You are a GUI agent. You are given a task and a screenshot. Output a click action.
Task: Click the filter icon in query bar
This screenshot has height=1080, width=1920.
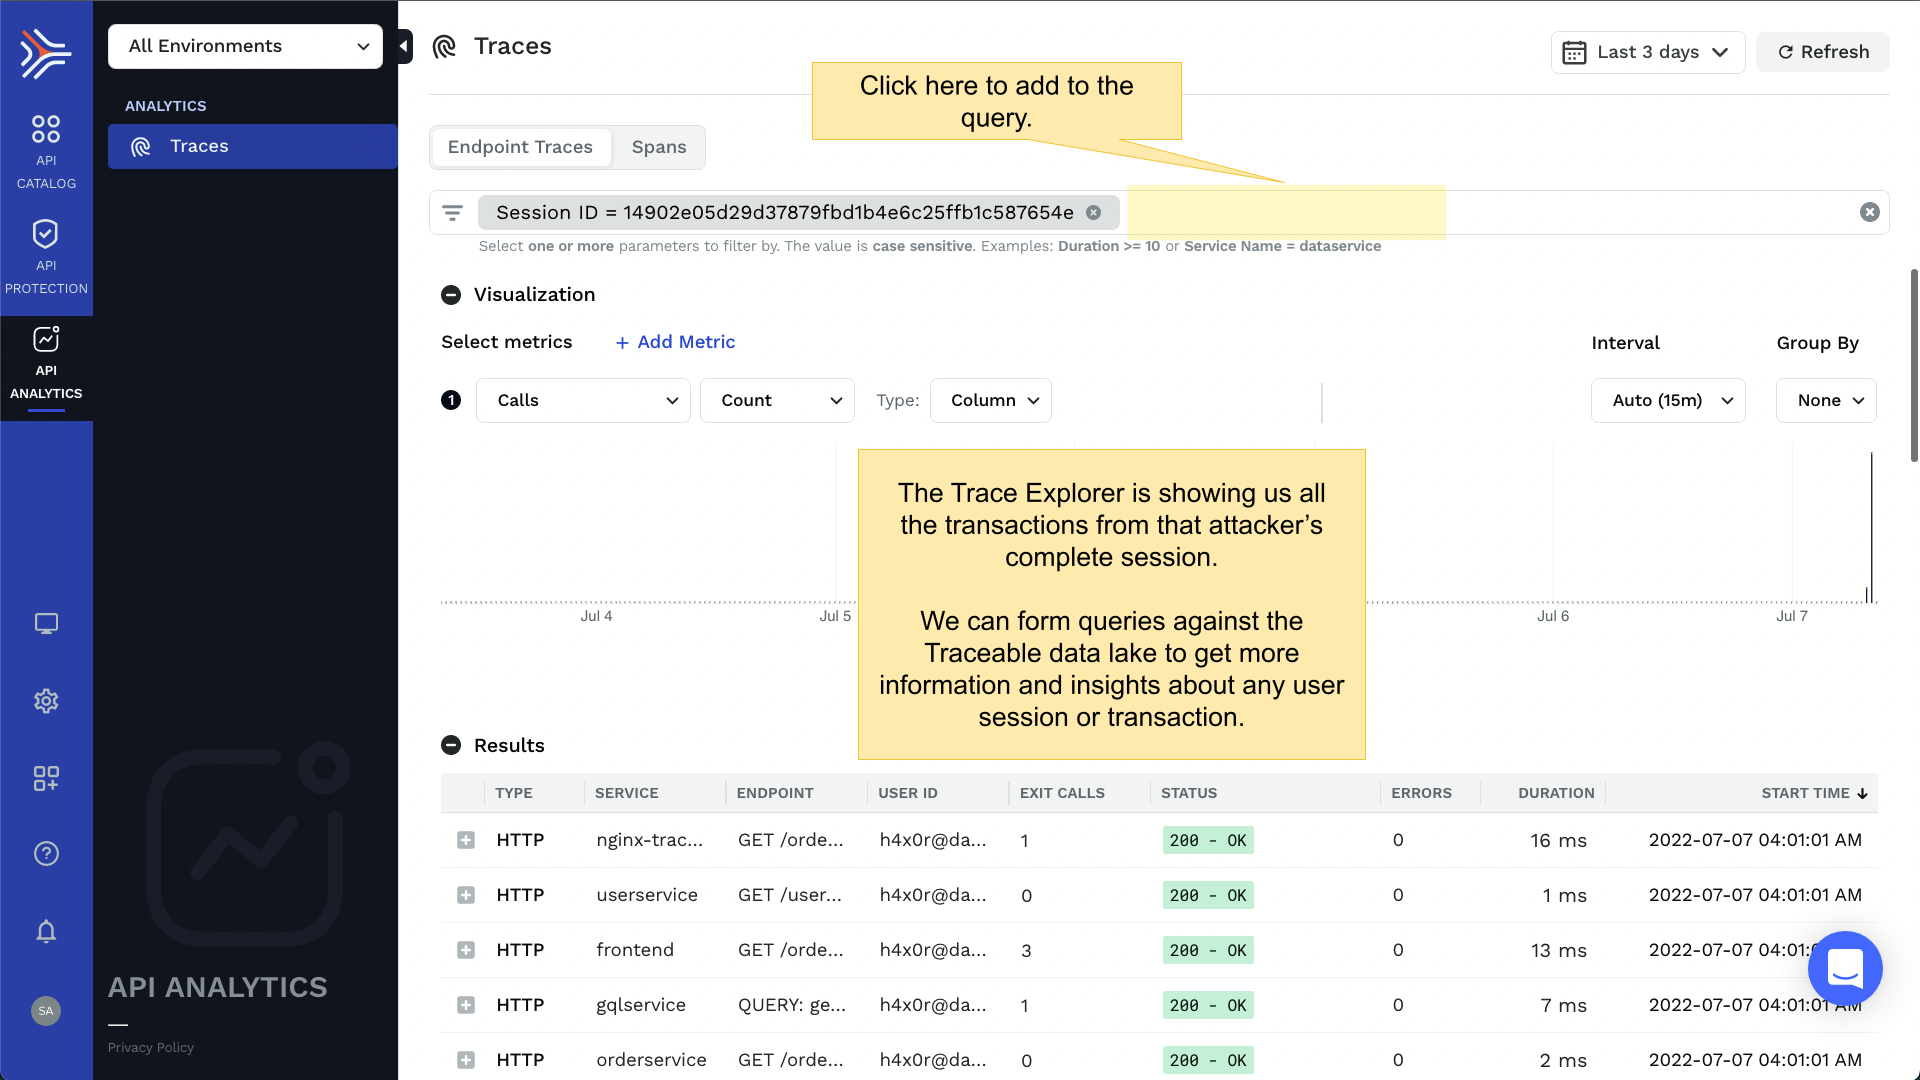(x=453, y=213)
